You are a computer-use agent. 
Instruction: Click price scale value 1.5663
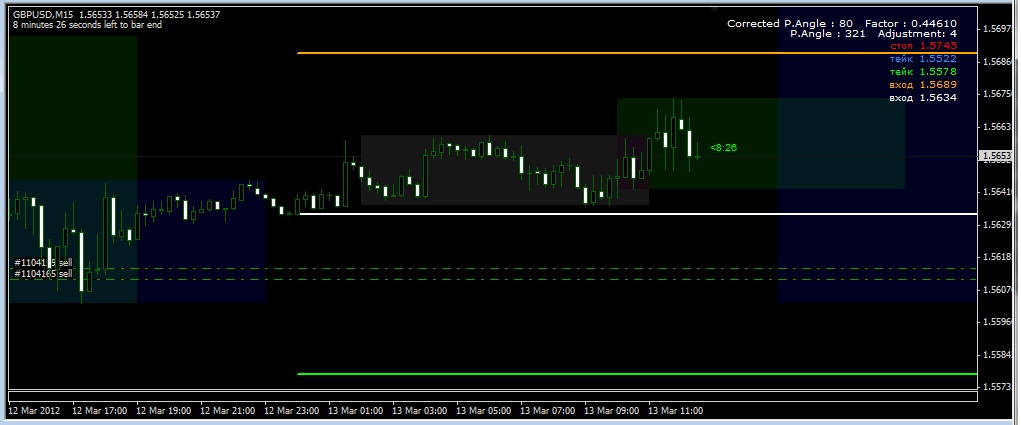[998, 127]
